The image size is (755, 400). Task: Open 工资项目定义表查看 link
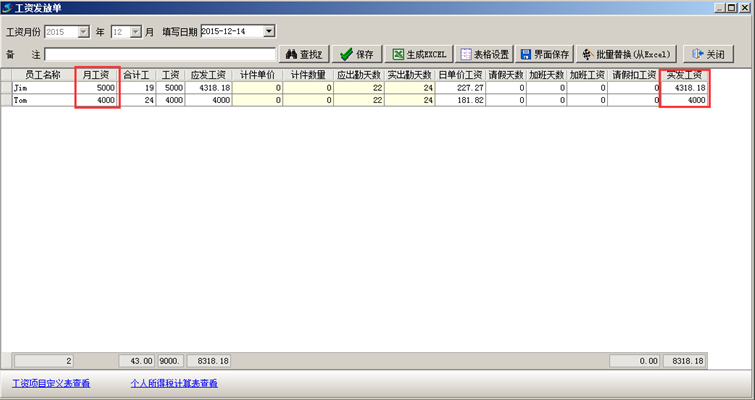coord(50,383)
